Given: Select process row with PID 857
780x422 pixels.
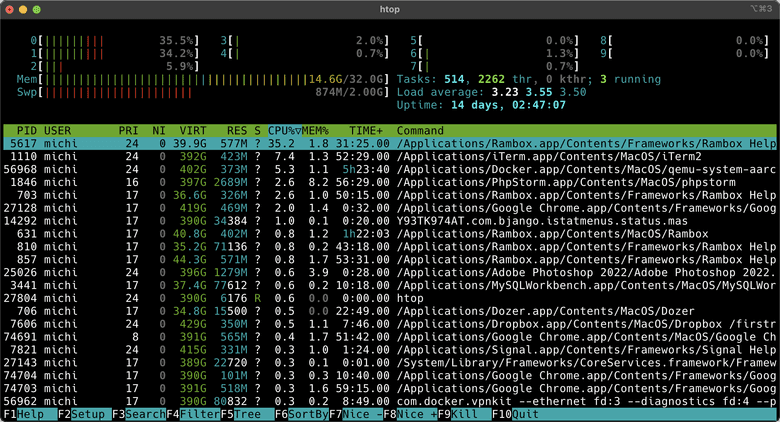Looking at the screenshot, I should (x=390, y=260).
